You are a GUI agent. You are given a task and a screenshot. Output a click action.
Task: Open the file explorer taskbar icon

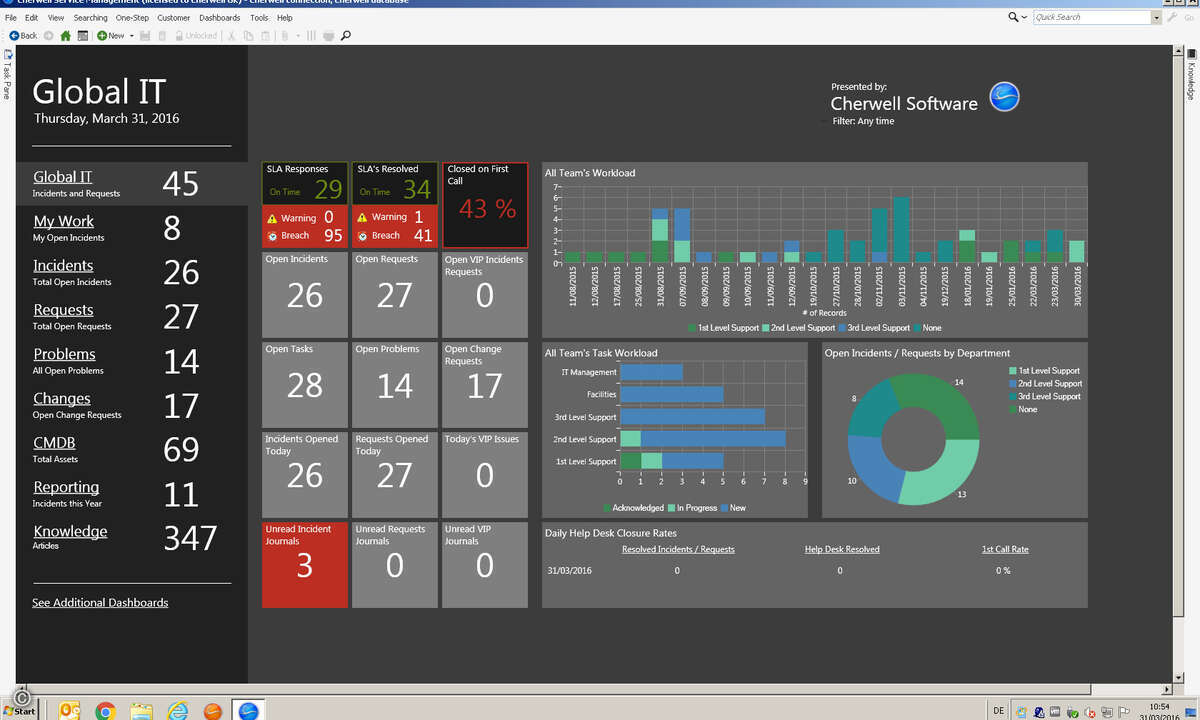click(x=141, y=711)
